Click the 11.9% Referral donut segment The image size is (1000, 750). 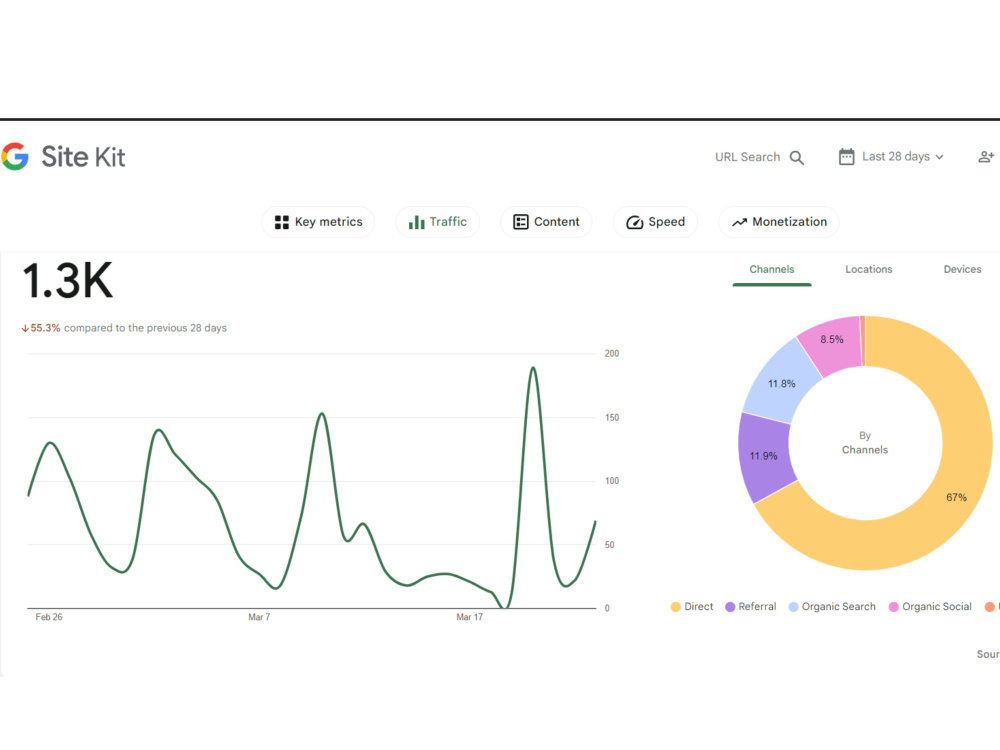click(x=763, y=456)
